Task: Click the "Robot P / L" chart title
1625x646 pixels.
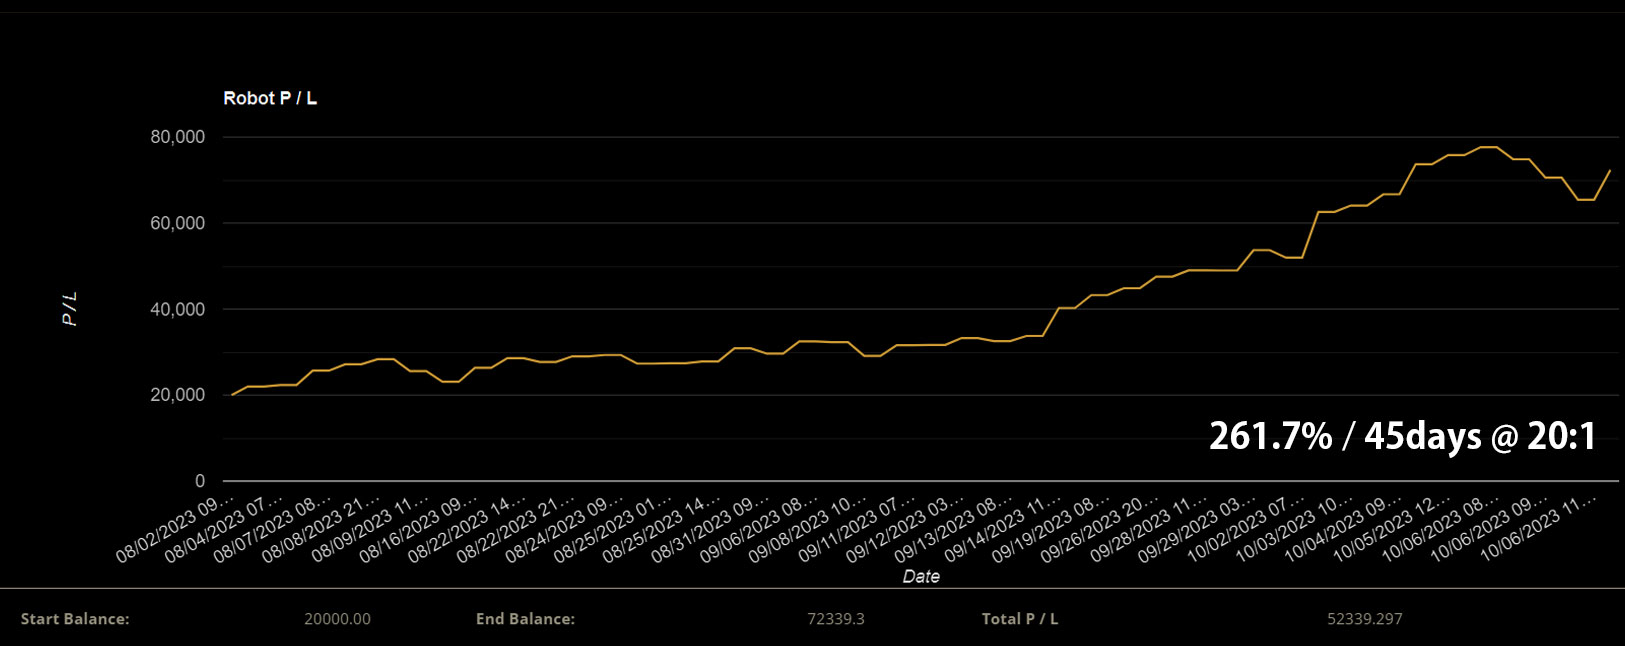Action: click(x=270, y=98)
